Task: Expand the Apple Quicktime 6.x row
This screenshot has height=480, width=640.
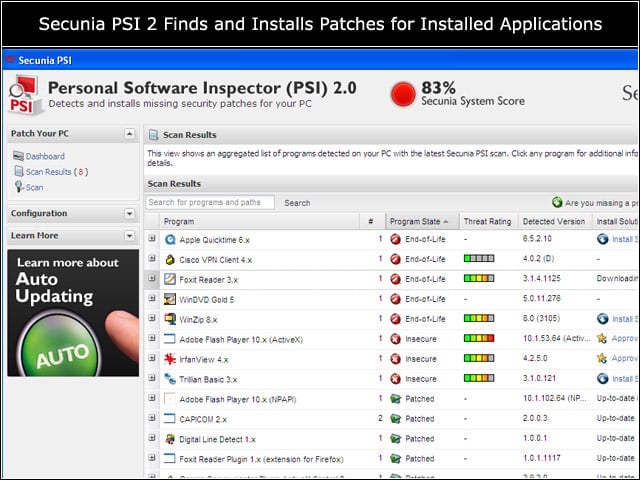Action: click(152, 238)
